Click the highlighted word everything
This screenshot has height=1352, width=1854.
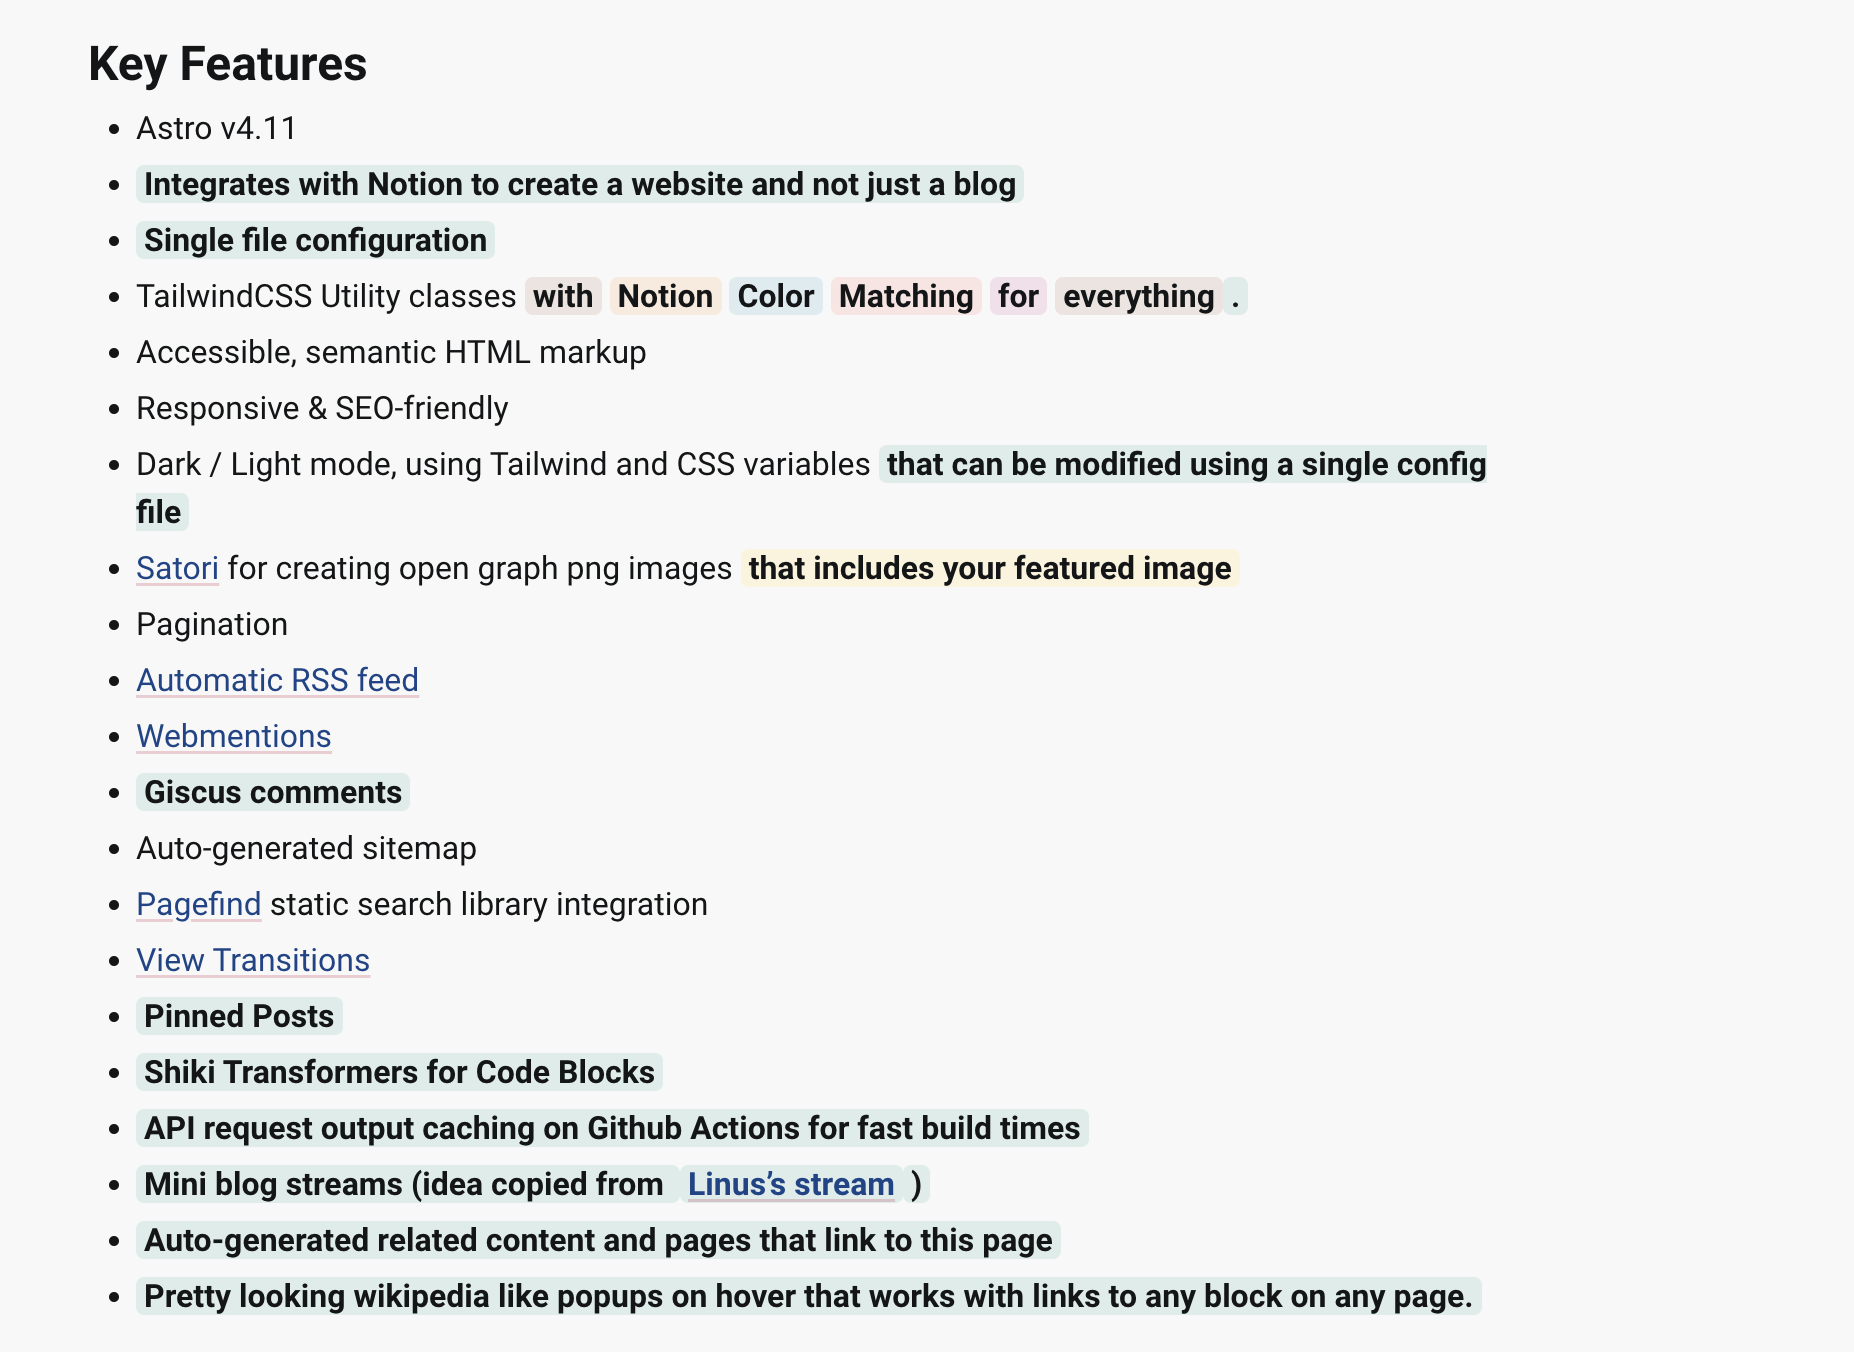1139,296
